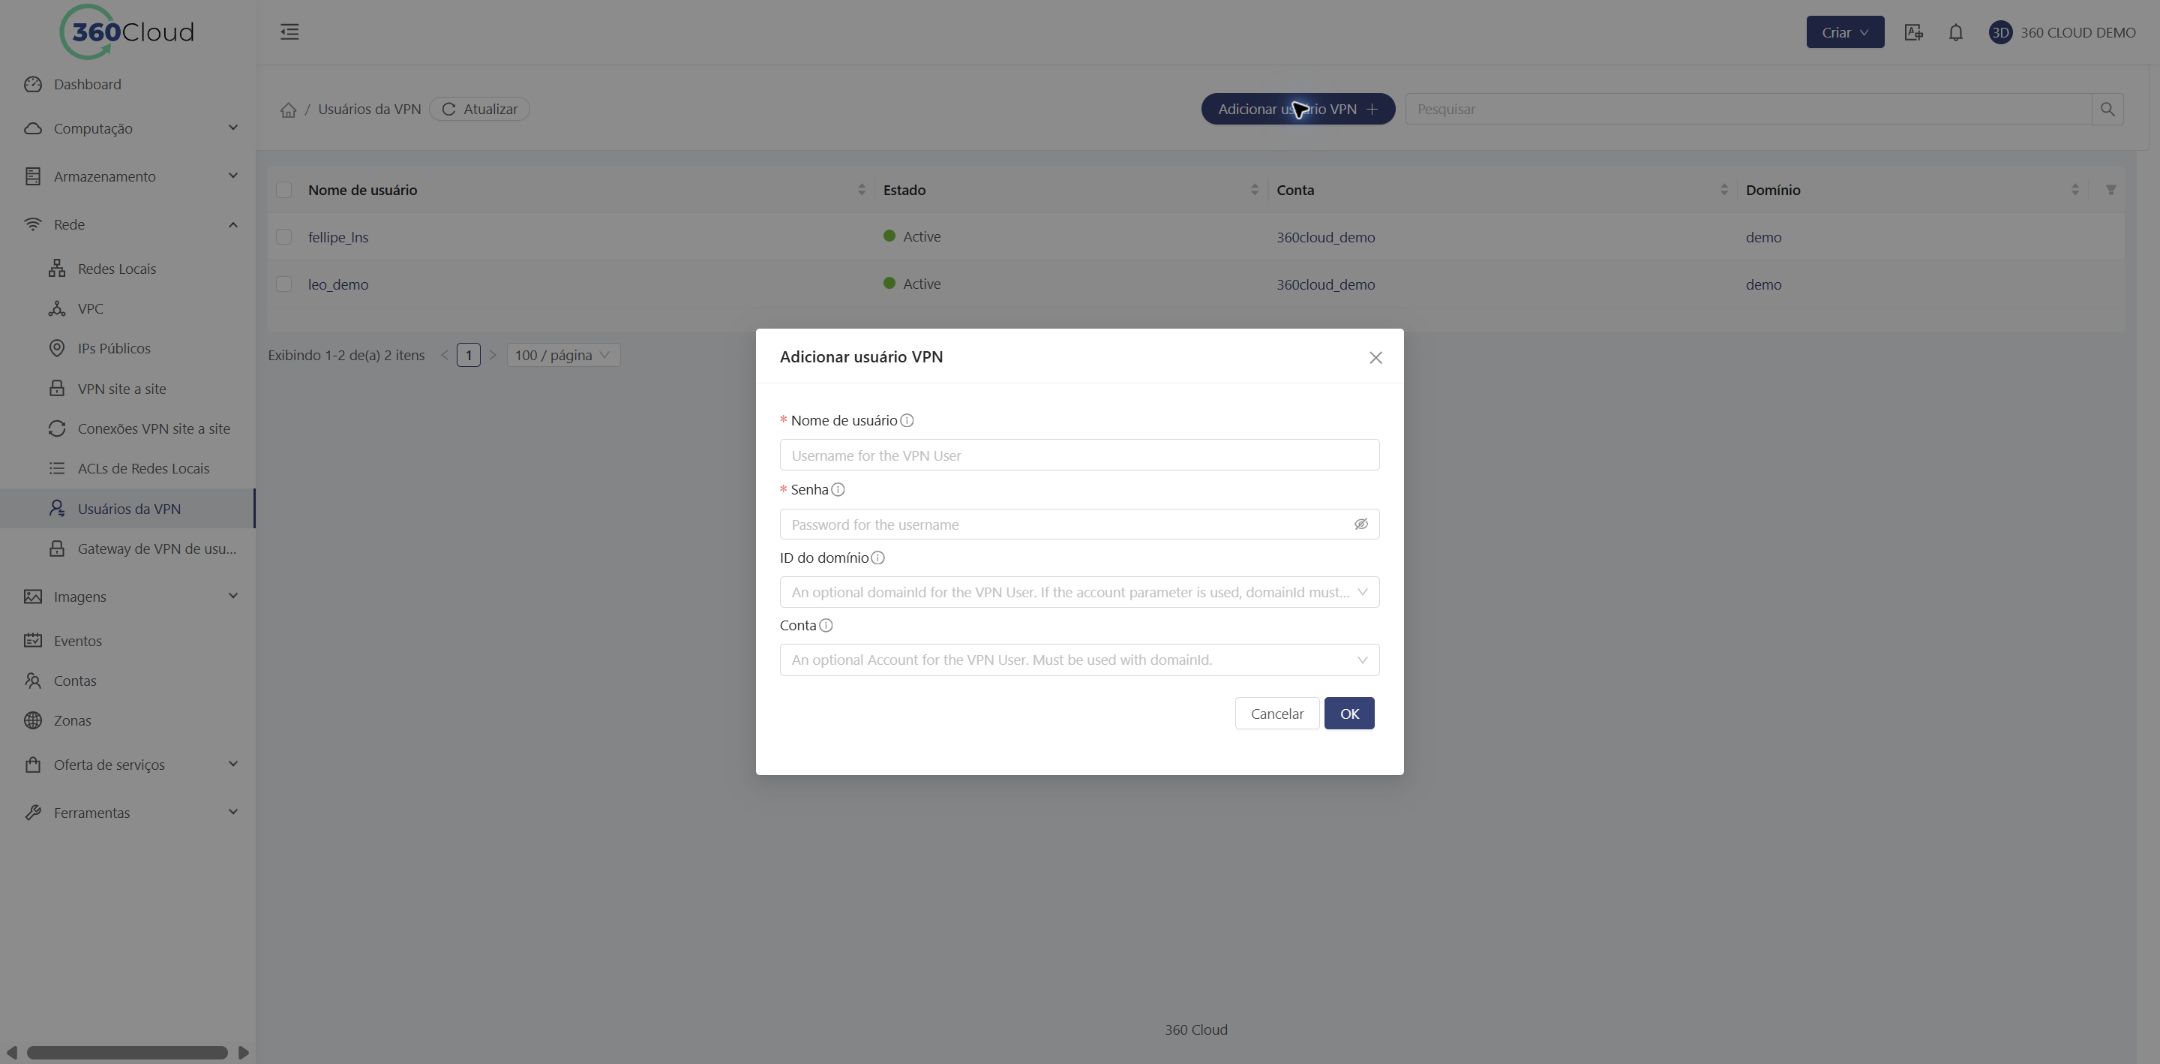Click the info icon next to ID do domínio
The height and width of the screenshot is (1064, 2160).
coord(878,558)
